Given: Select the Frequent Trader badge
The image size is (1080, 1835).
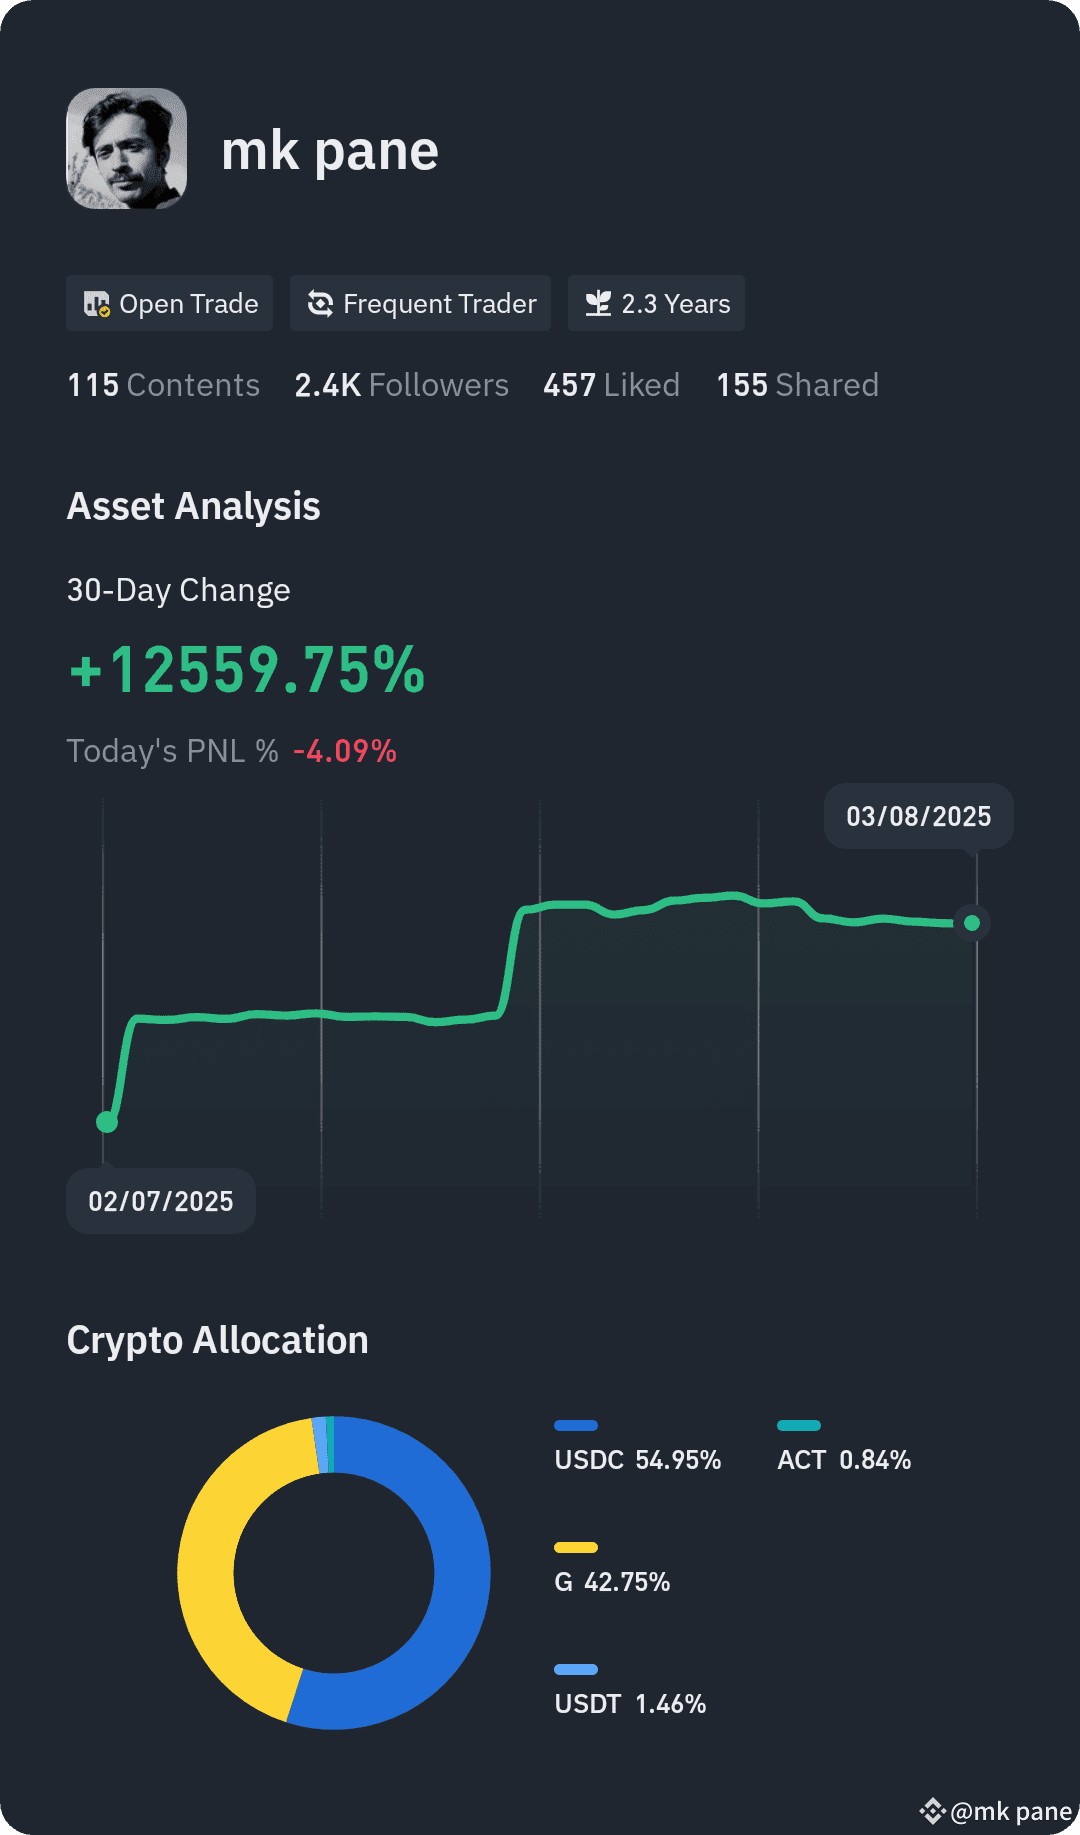Looking at the screenshot, I should point(420,303).
